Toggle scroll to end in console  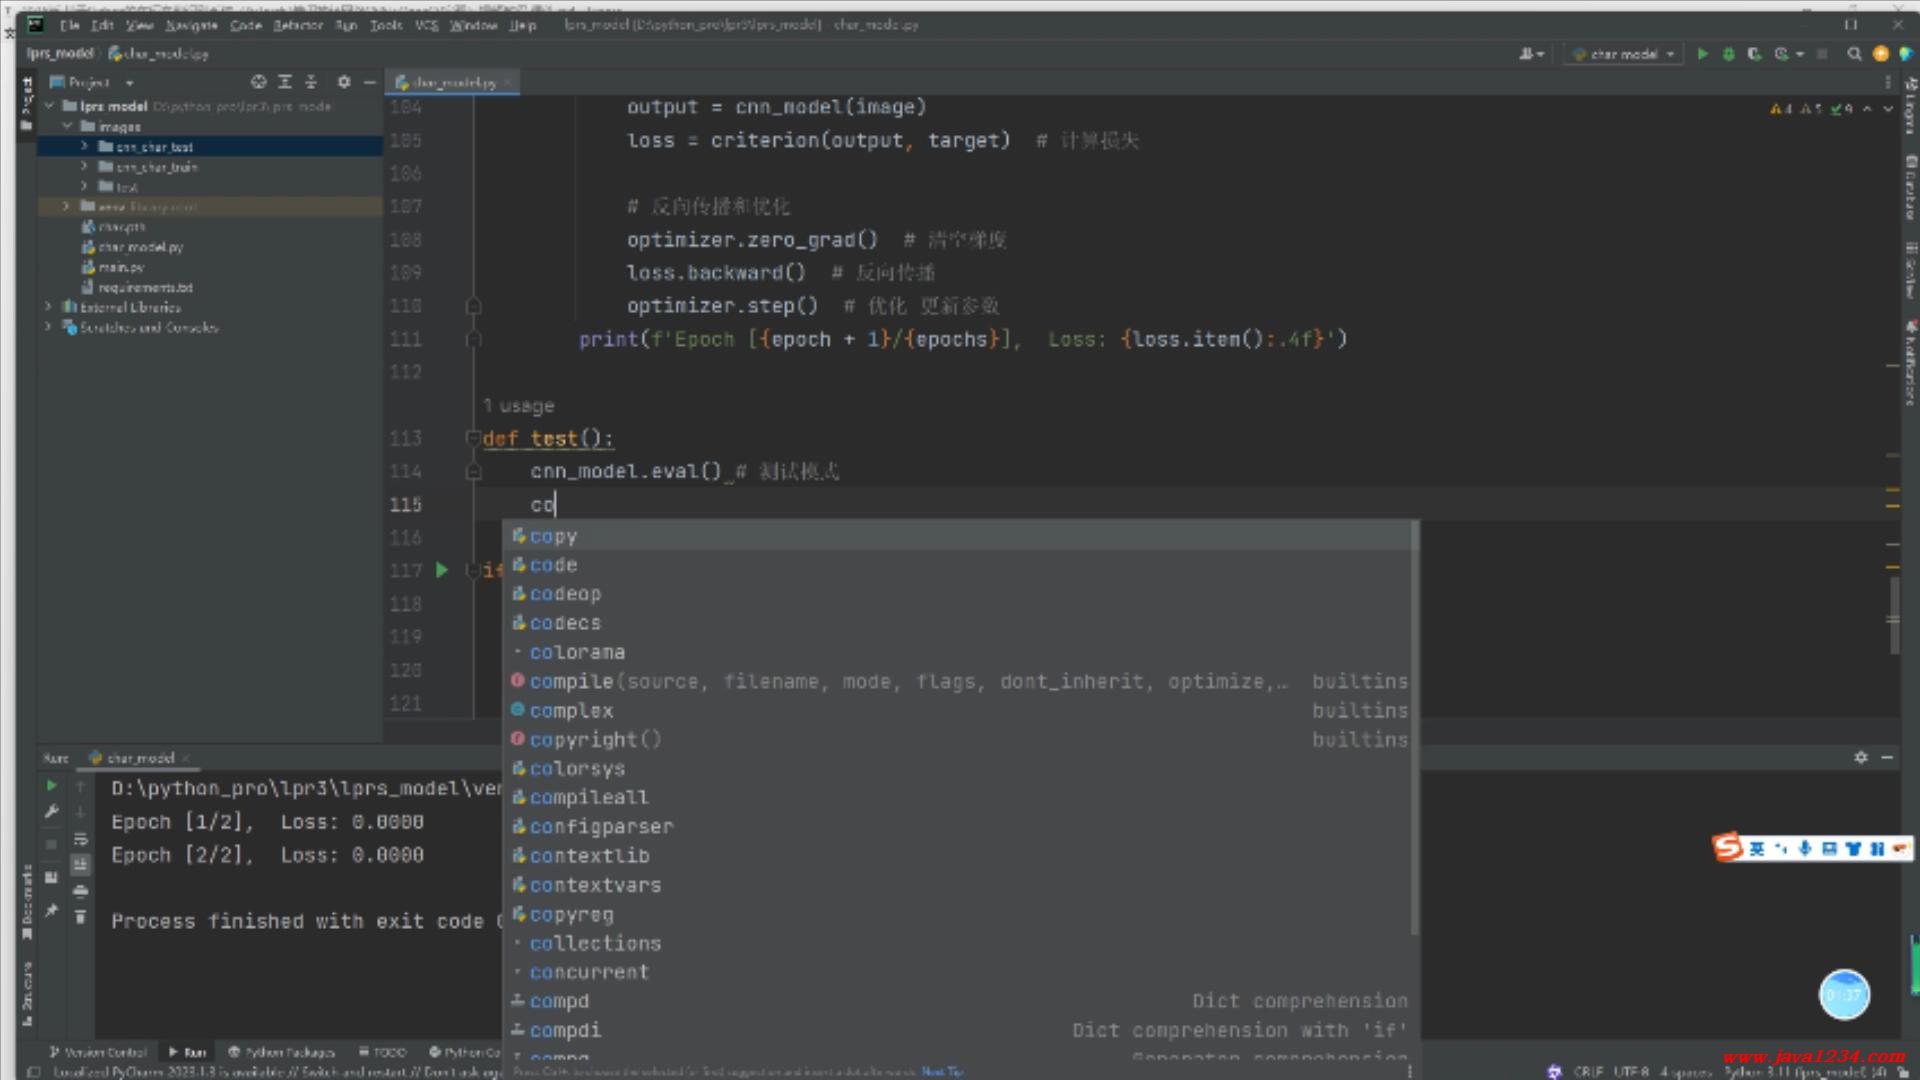point(80,864)
